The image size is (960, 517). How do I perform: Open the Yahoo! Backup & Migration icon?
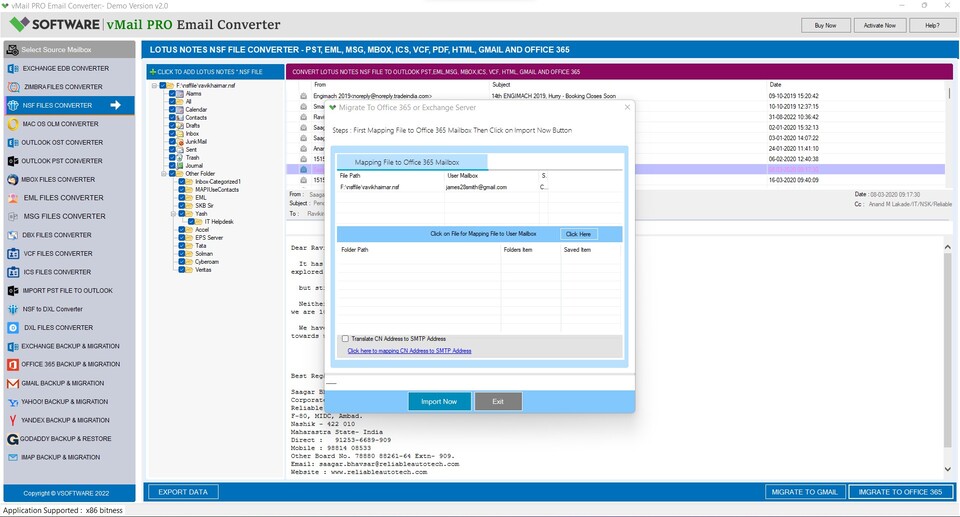click(x=13, y=402)
